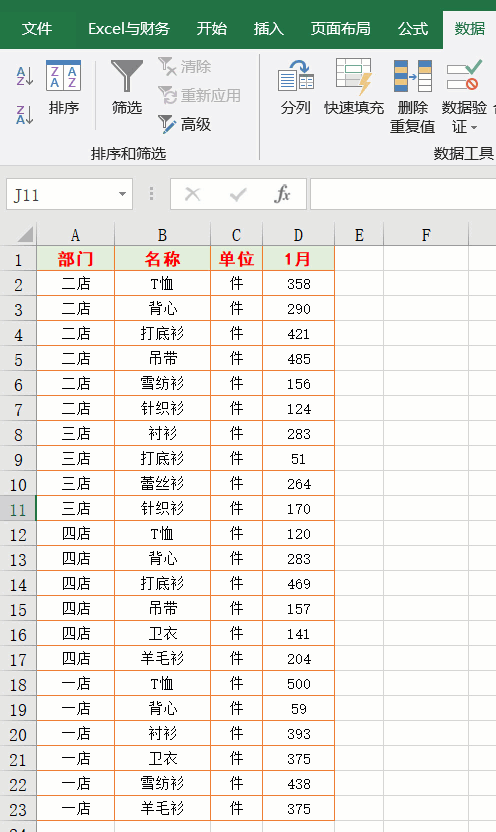Click 卫衣 cell in row 16
This screenshot has width=496, height=832.
(x=162, y=634)
